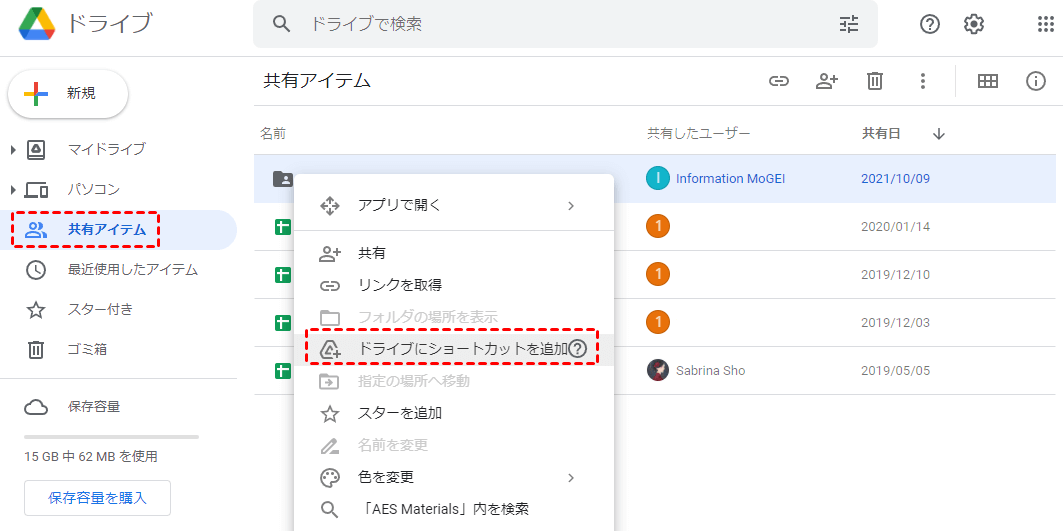Screen dimensions: 1063x531
Task: Click the 保存容量を購入 button
Action: 97,498
